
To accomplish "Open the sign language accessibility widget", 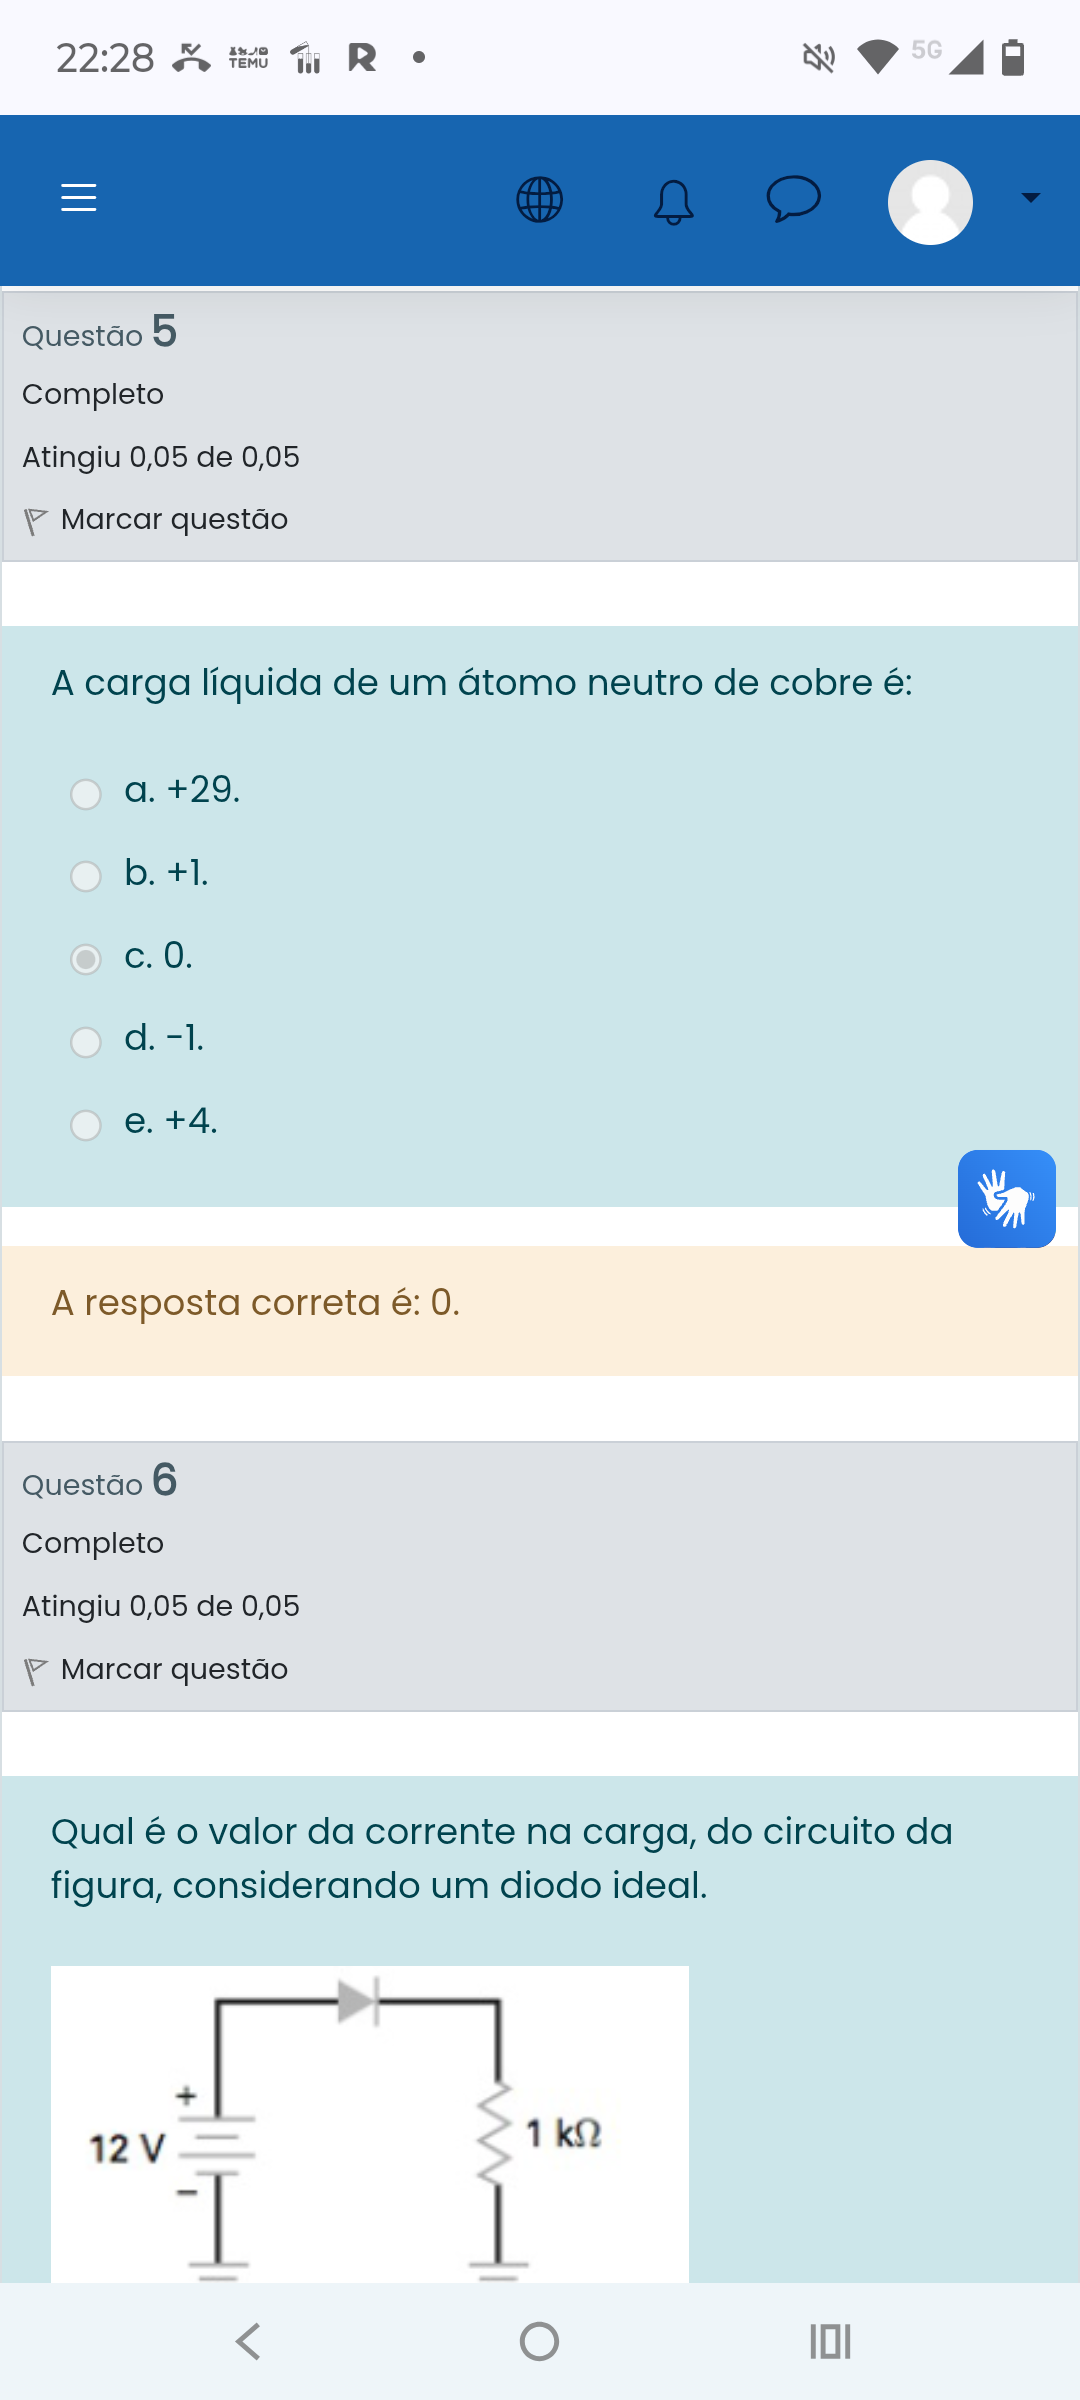I will coord(1006,1198).
